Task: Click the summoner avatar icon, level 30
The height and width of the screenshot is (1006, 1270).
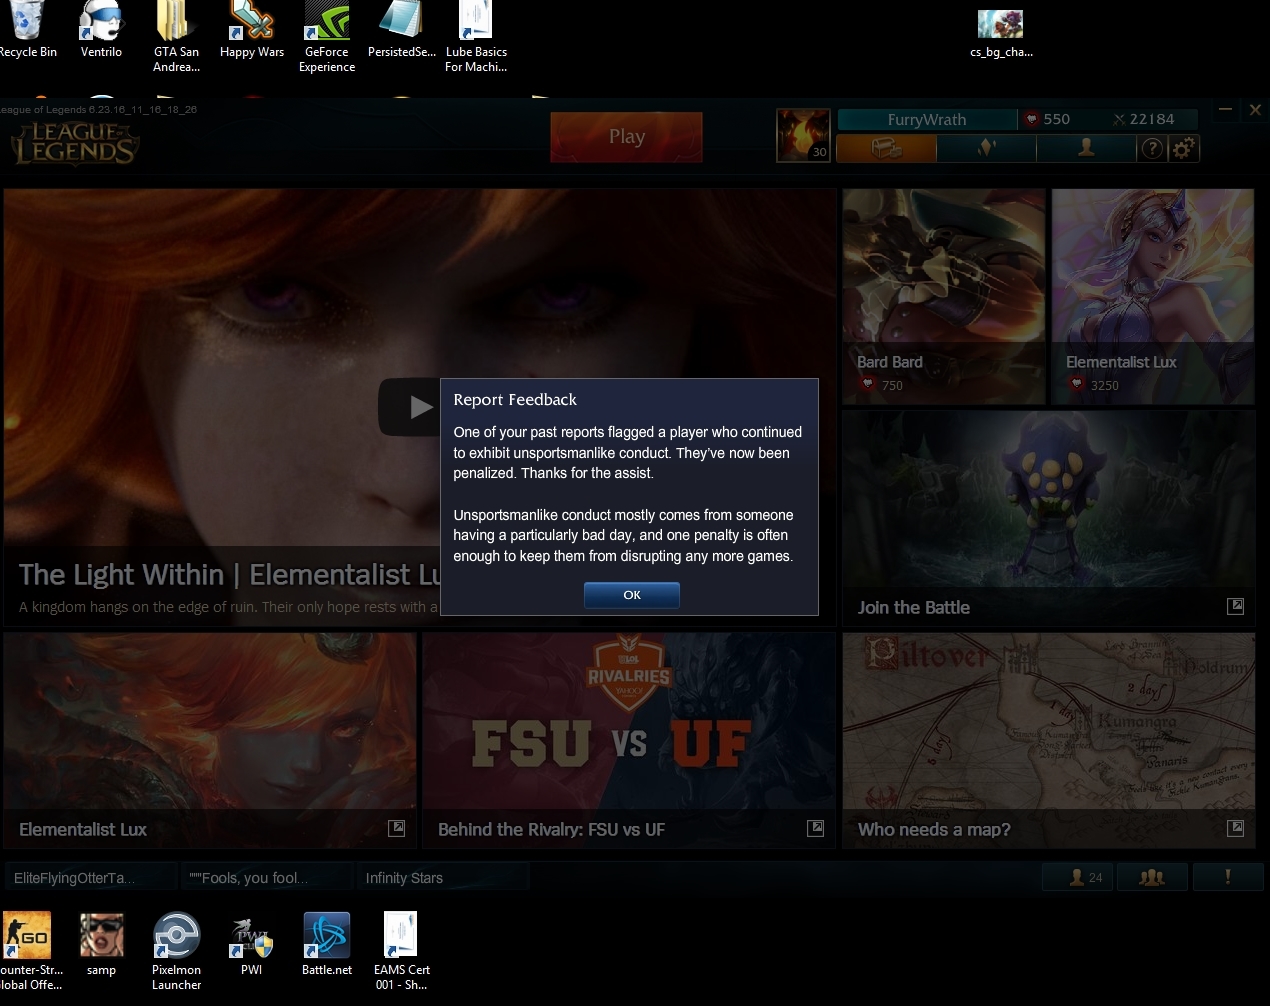Action: pyautogui.click(x=803, y=135)
